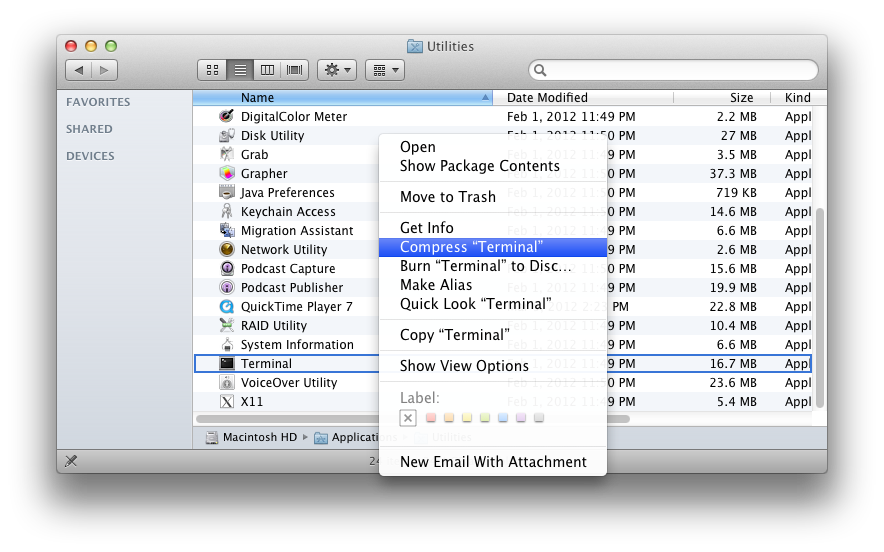The width and height of the screenshot is (884, 552).
Task: Click the DEVICES sidebar heading
Action: [x=90, y=156]
